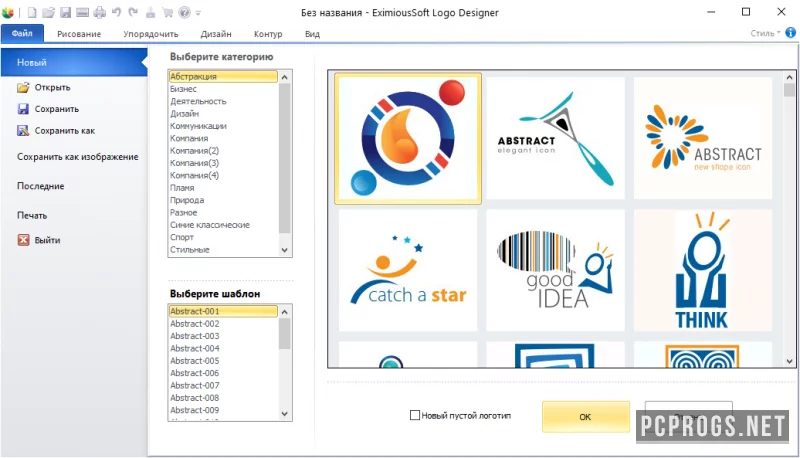Switch to the Вид tab
Image resolution: width=800 pixels, height=458 pixels.
(x=312, y=34)
